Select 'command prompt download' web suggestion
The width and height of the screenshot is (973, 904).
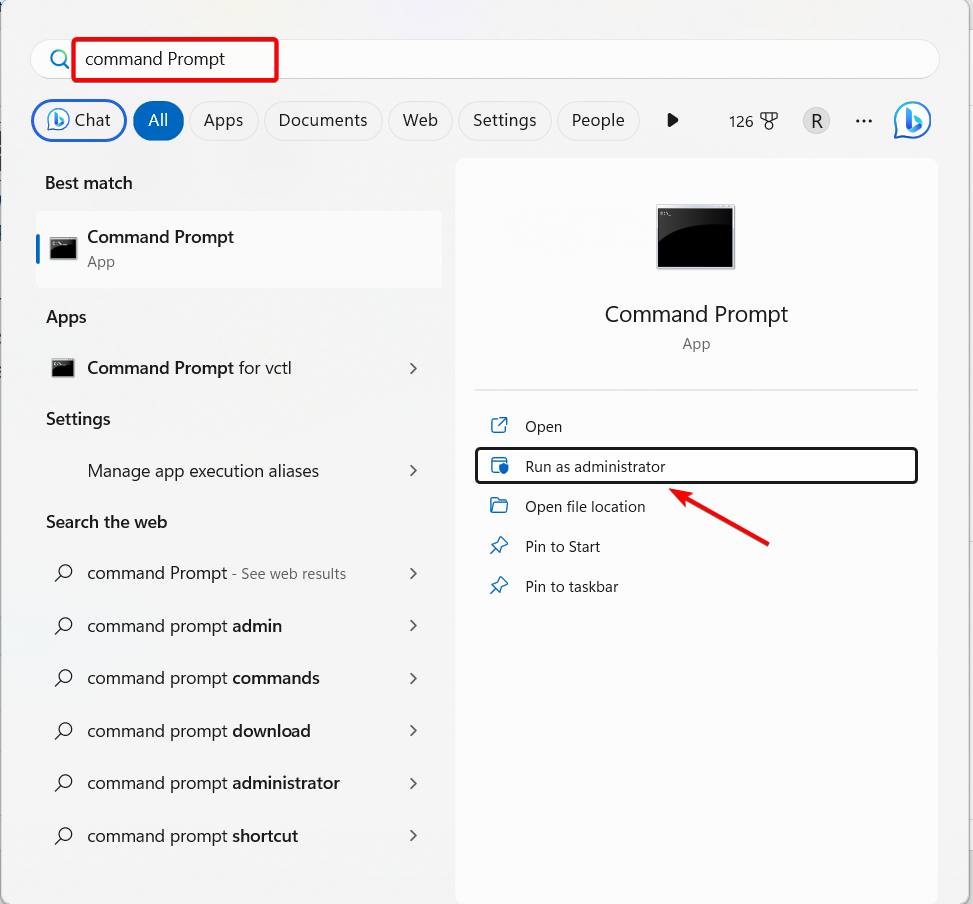click(x=239, y=731)
